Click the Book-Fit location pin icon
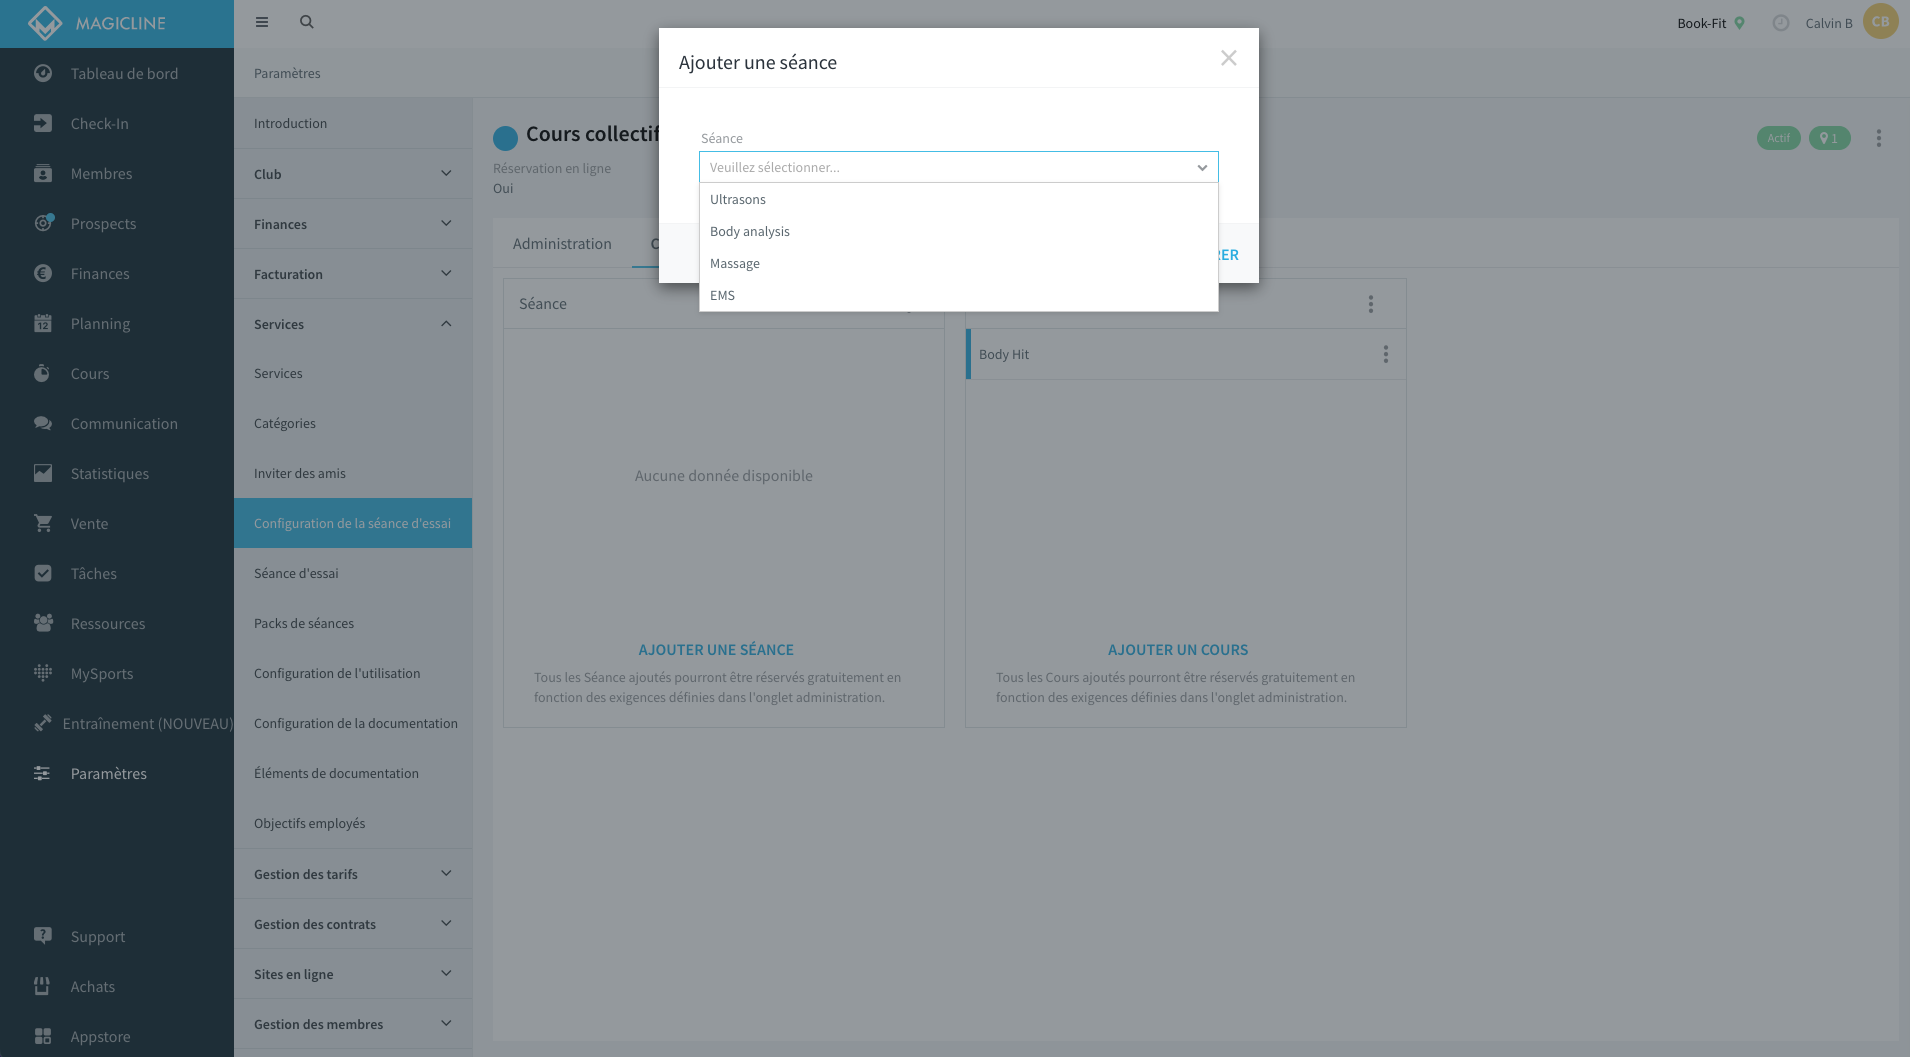The height and width of the screenshot is (1057, 1910). [1739, 23]
